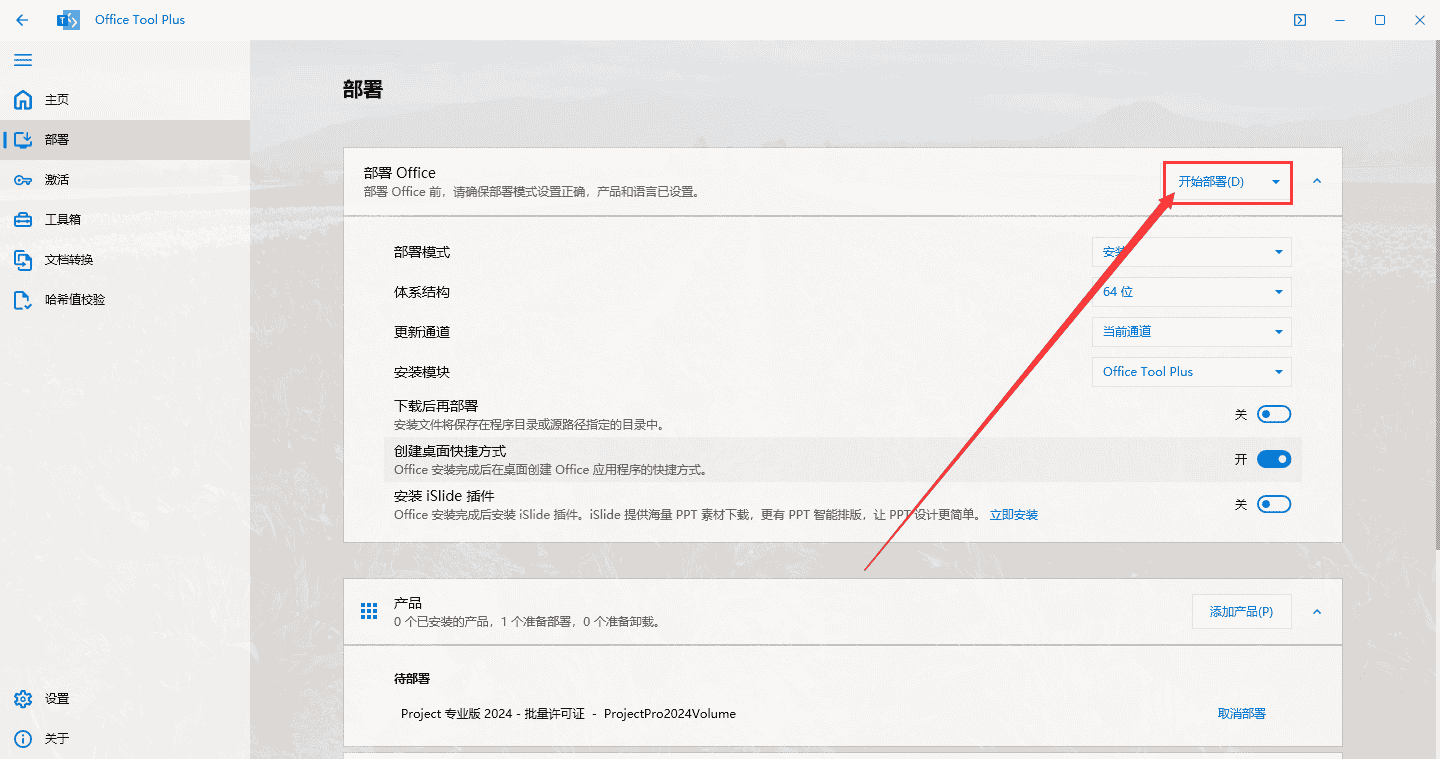The height and width of the screenshot is (759, 1440).
Task: Click the info icon beside 关于
Action: [22, 739]
